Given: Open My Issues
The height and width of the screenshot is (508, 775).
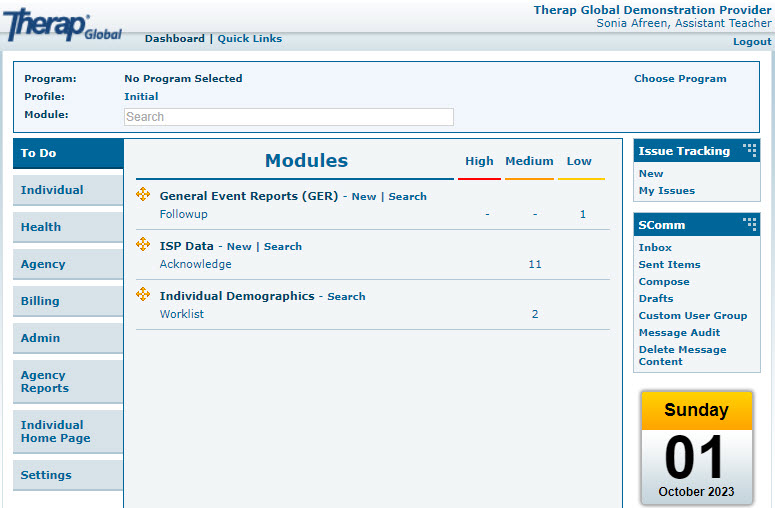Looking at the screenshot, I should click(x=667, y=191).
